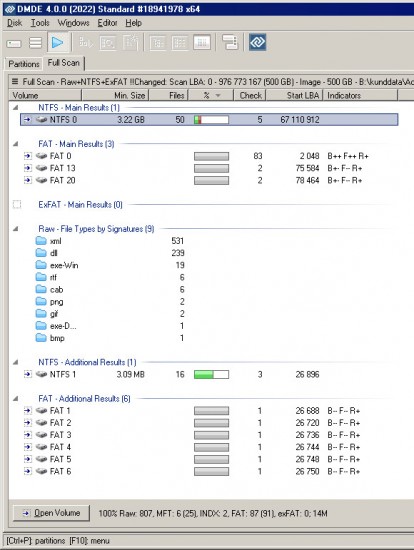Collapse Raw File Types by Signatures group
414x550 pixels.
tap(15, 229)
